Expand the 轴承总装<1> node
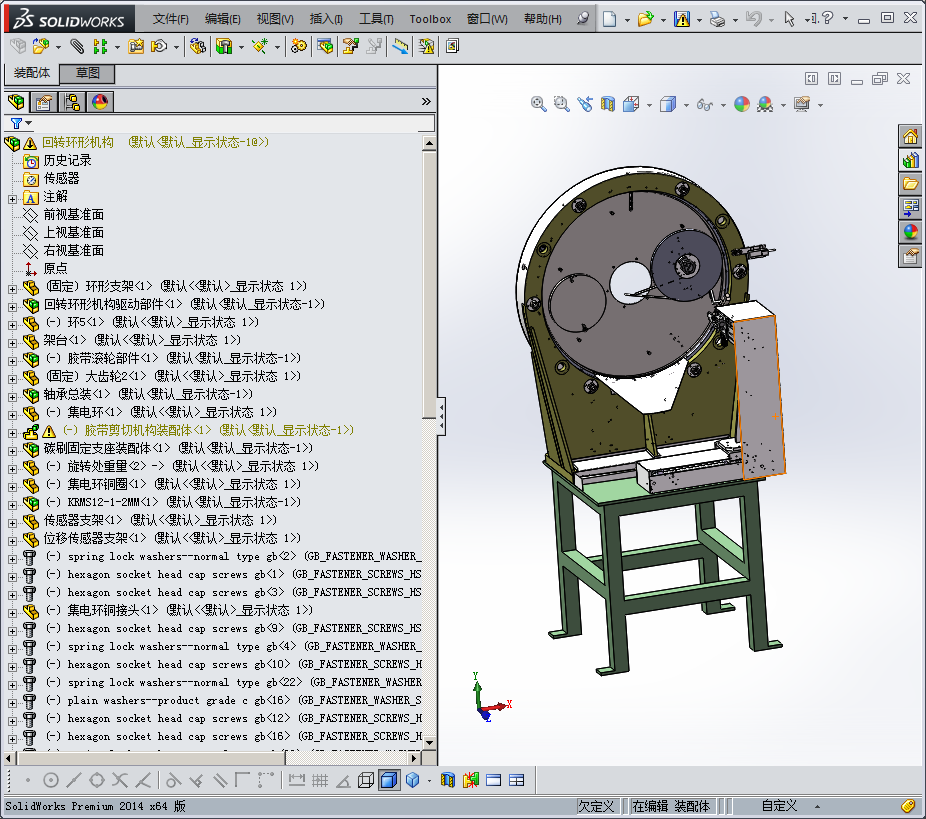 click(12, 397)
